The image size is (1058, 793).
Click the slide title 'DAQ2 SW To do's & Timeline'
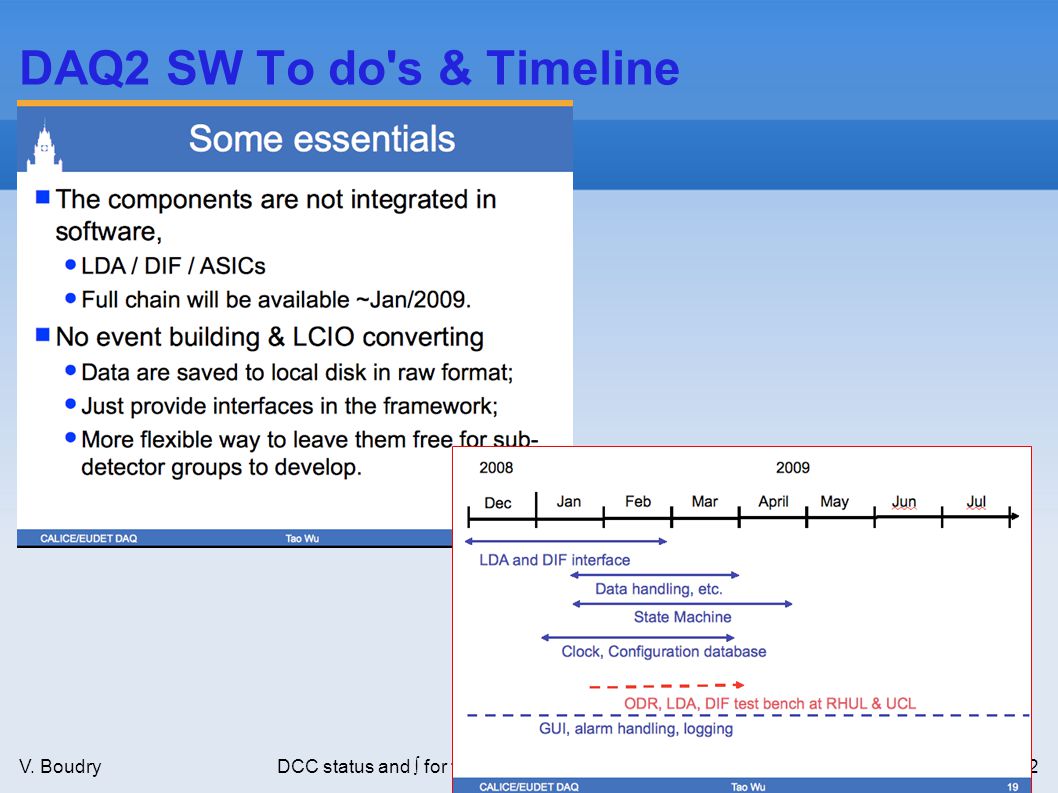coord(350,68)
